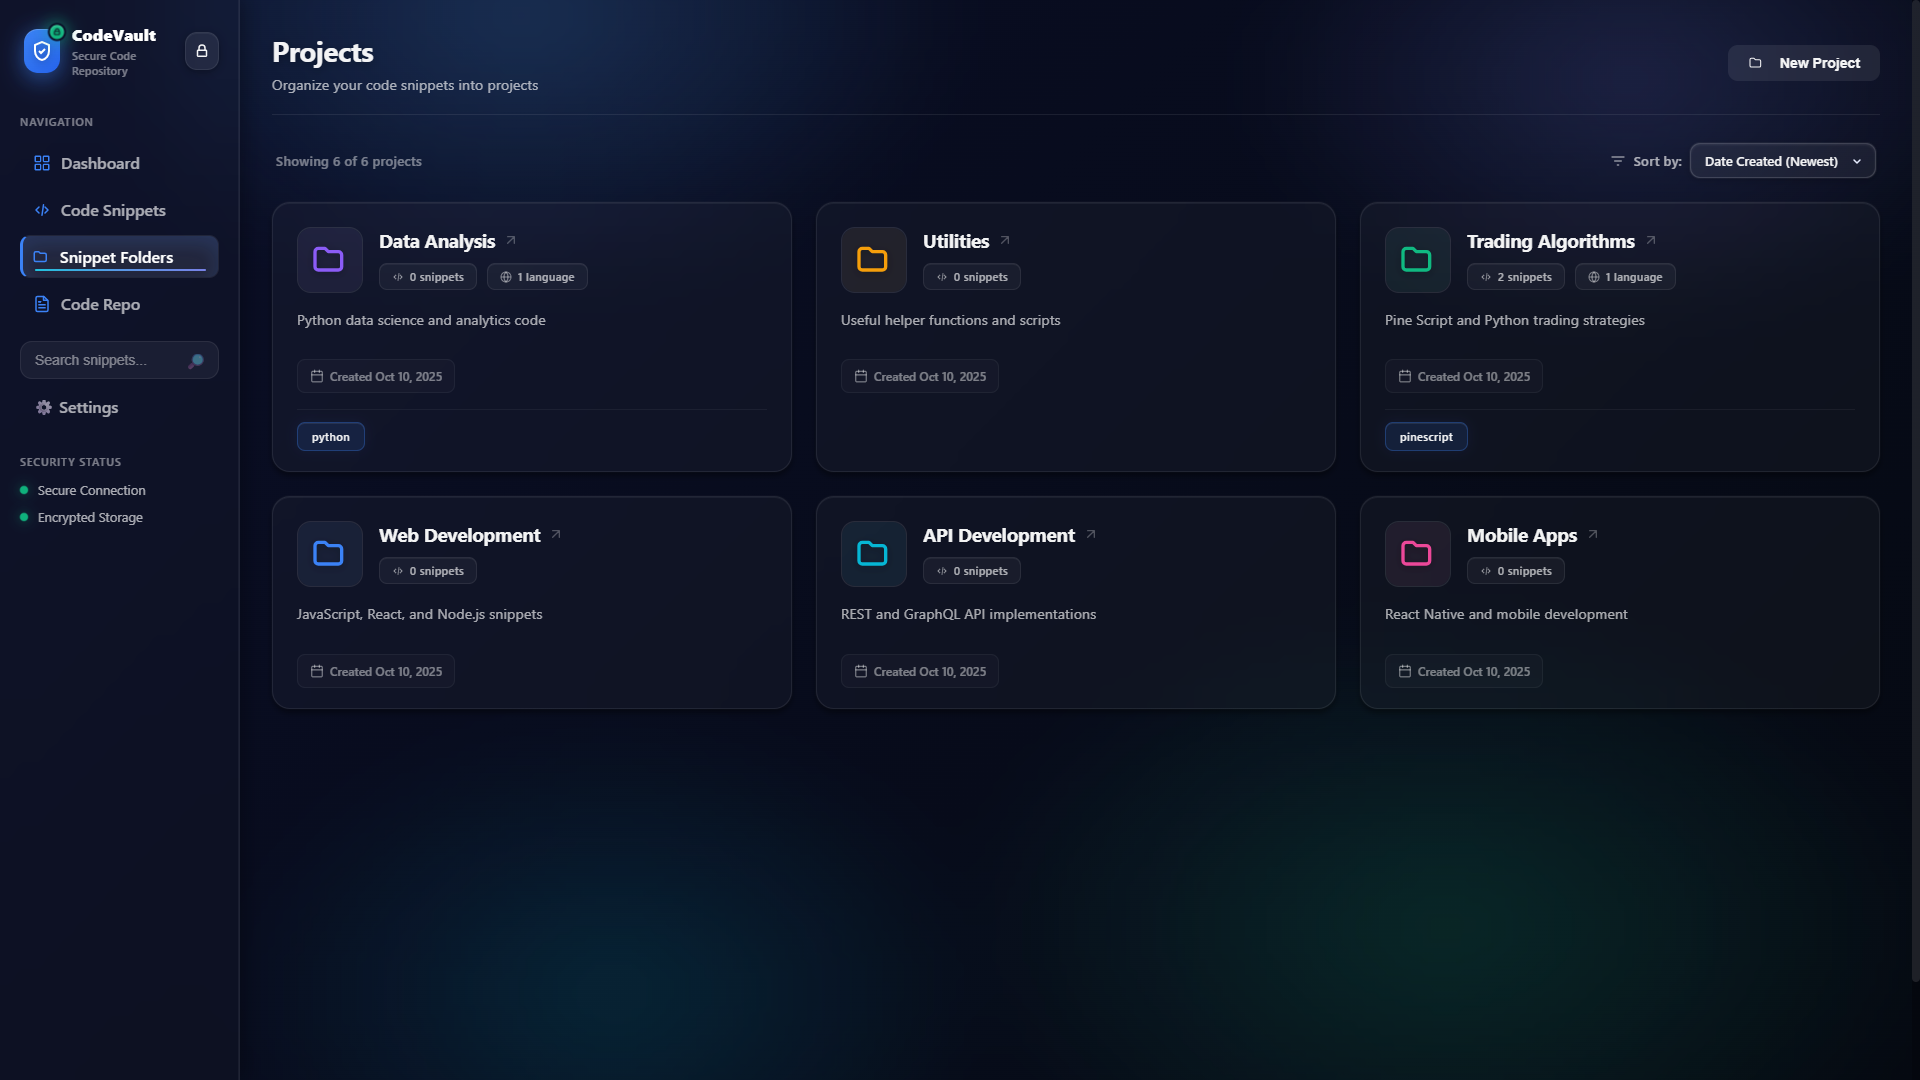Viewport: 1920px width, 1080px height.
Task: Click the python tag on Data Analysis
Action: coord(330,436)
